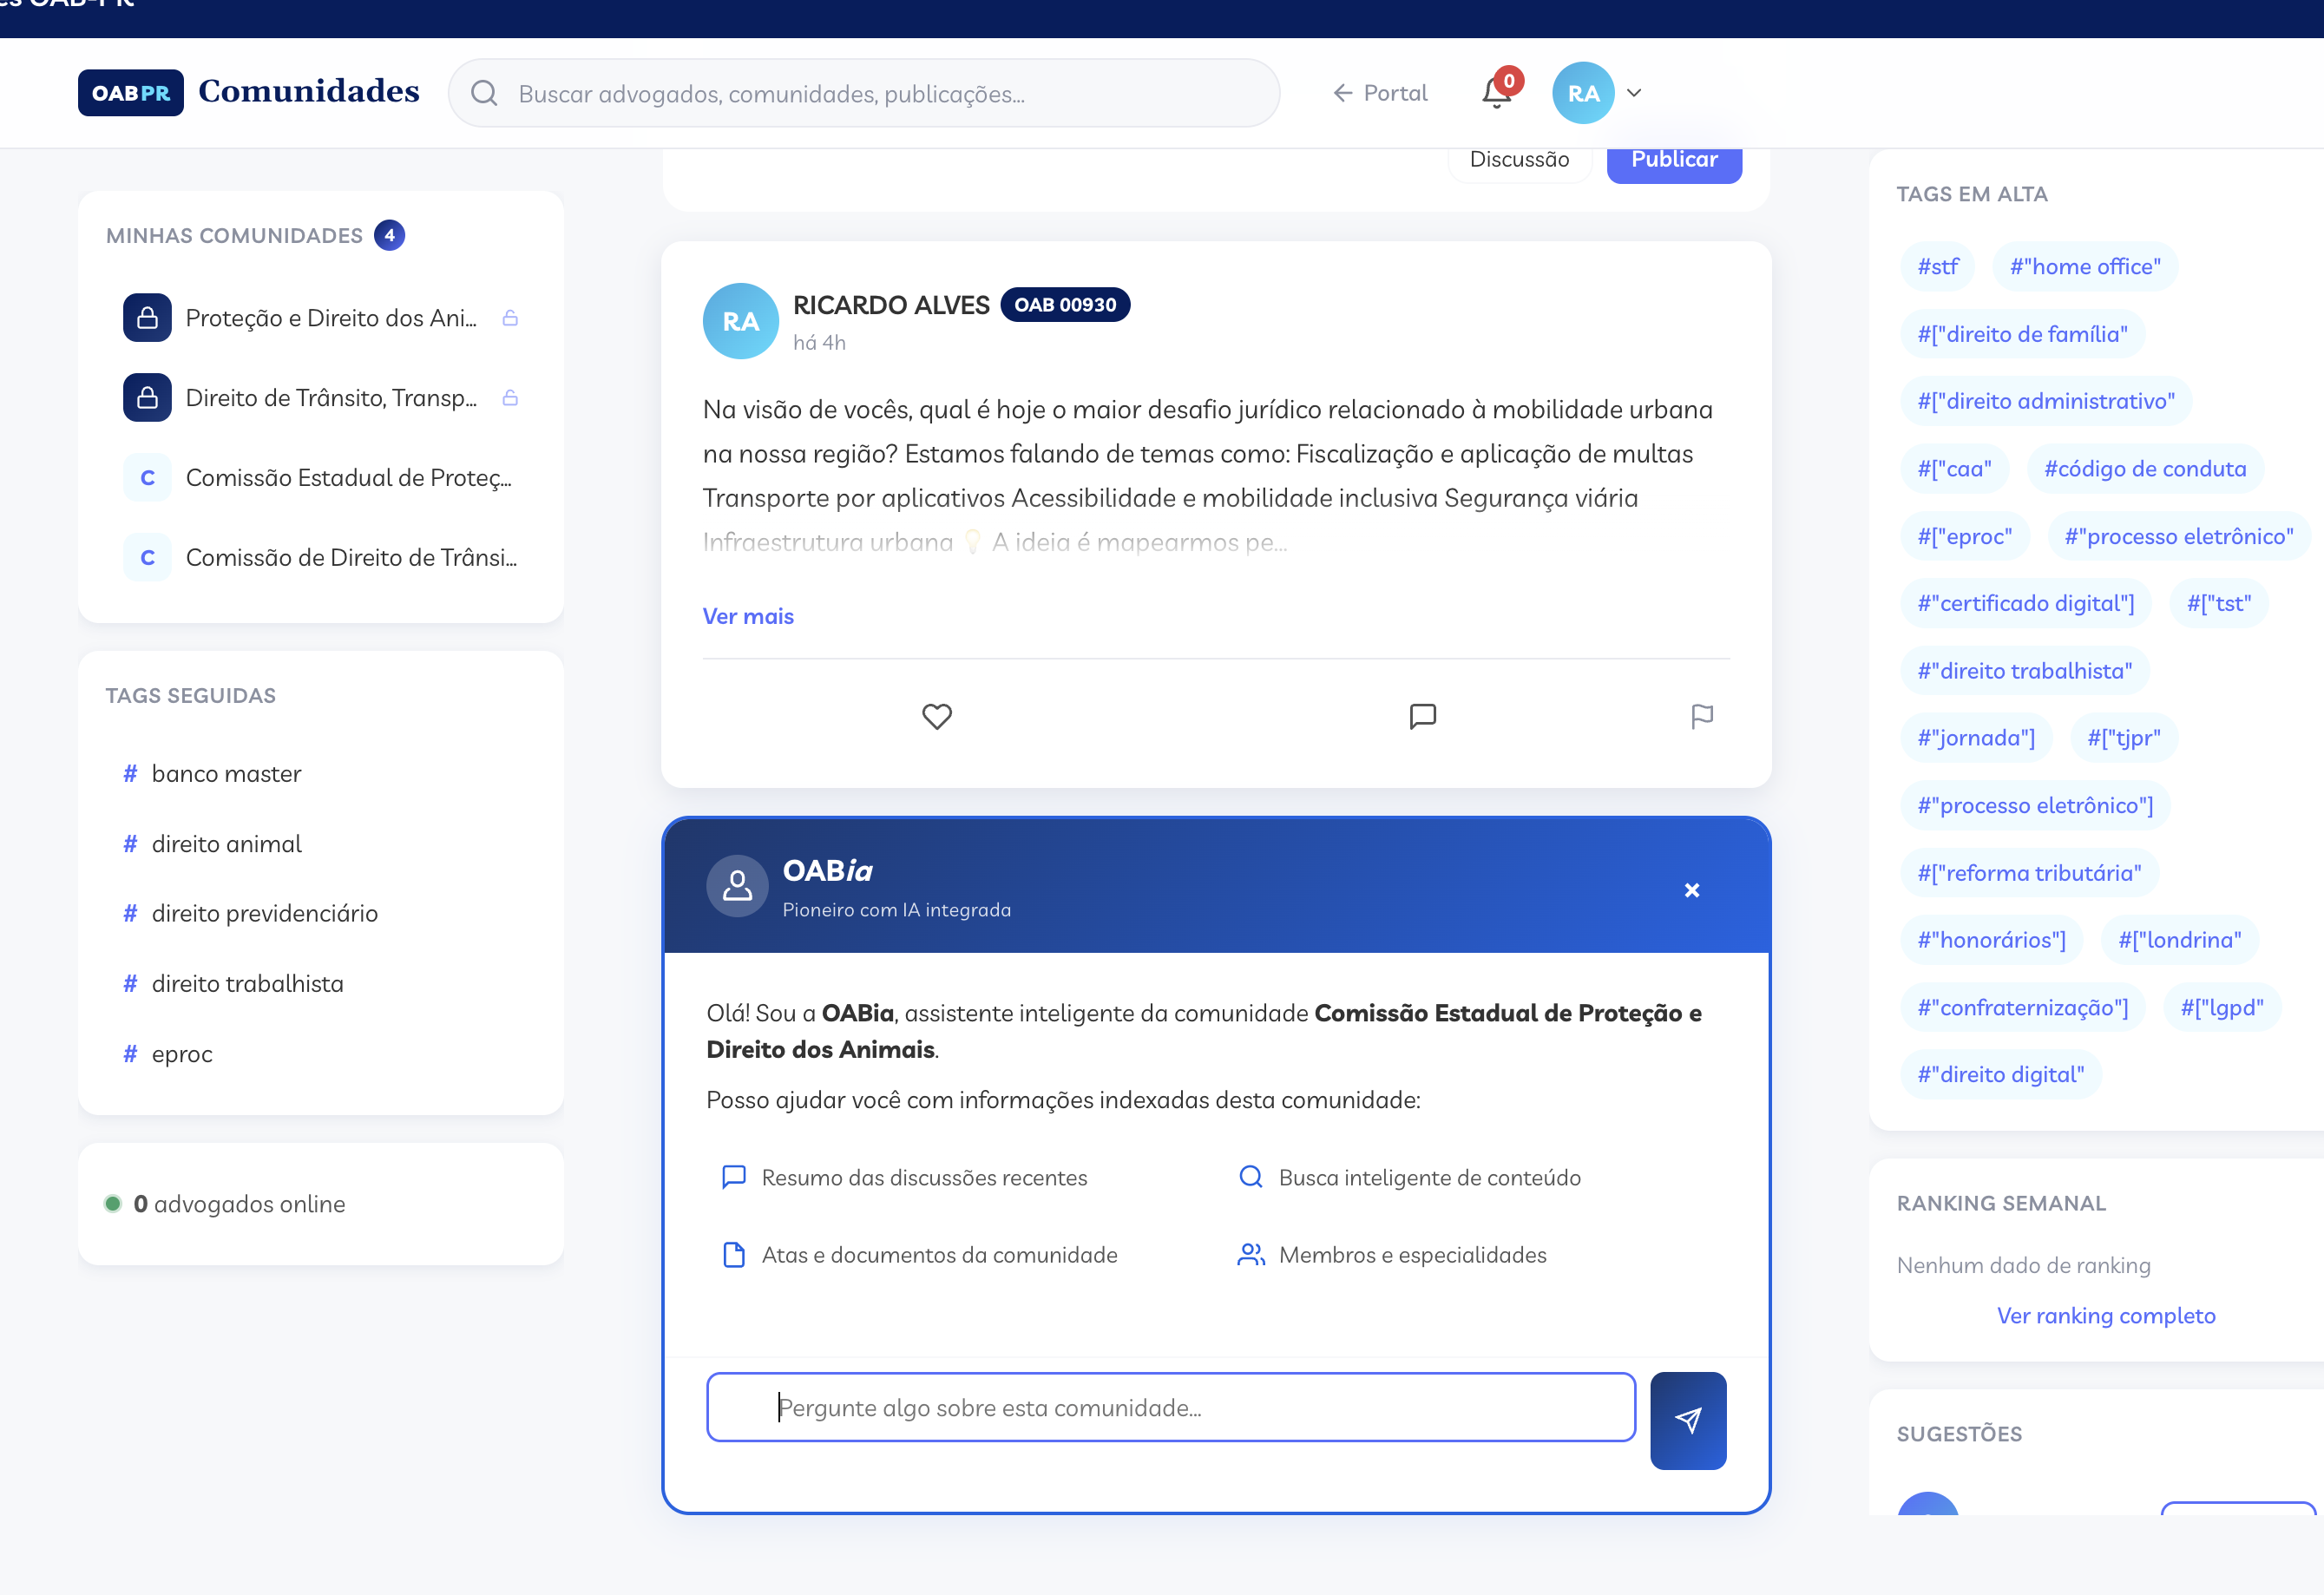Like Ricardo Alves's post with heart icon
This screenshot has height=1595, width=2324.
pos(936,716)
